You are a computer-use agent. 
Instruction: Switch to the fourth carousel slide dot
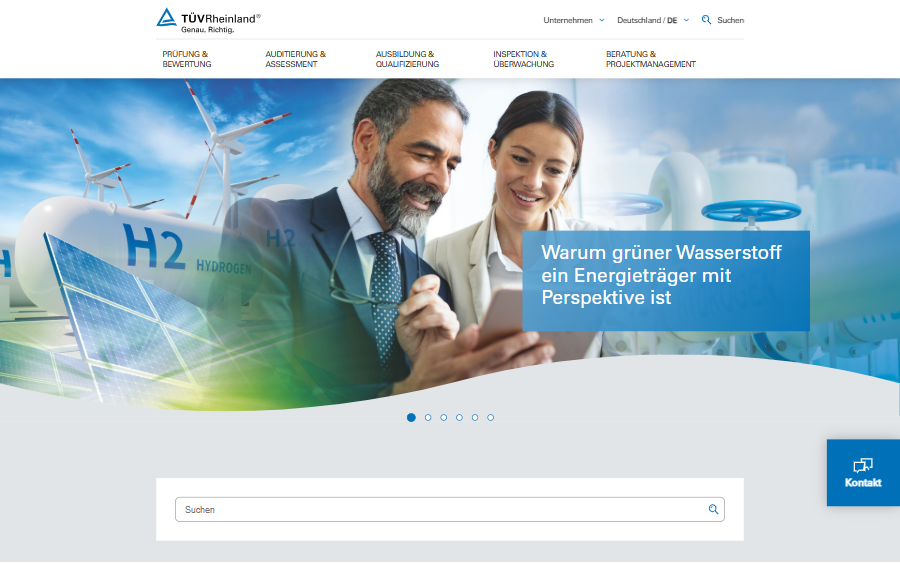(x=459, y=417)
